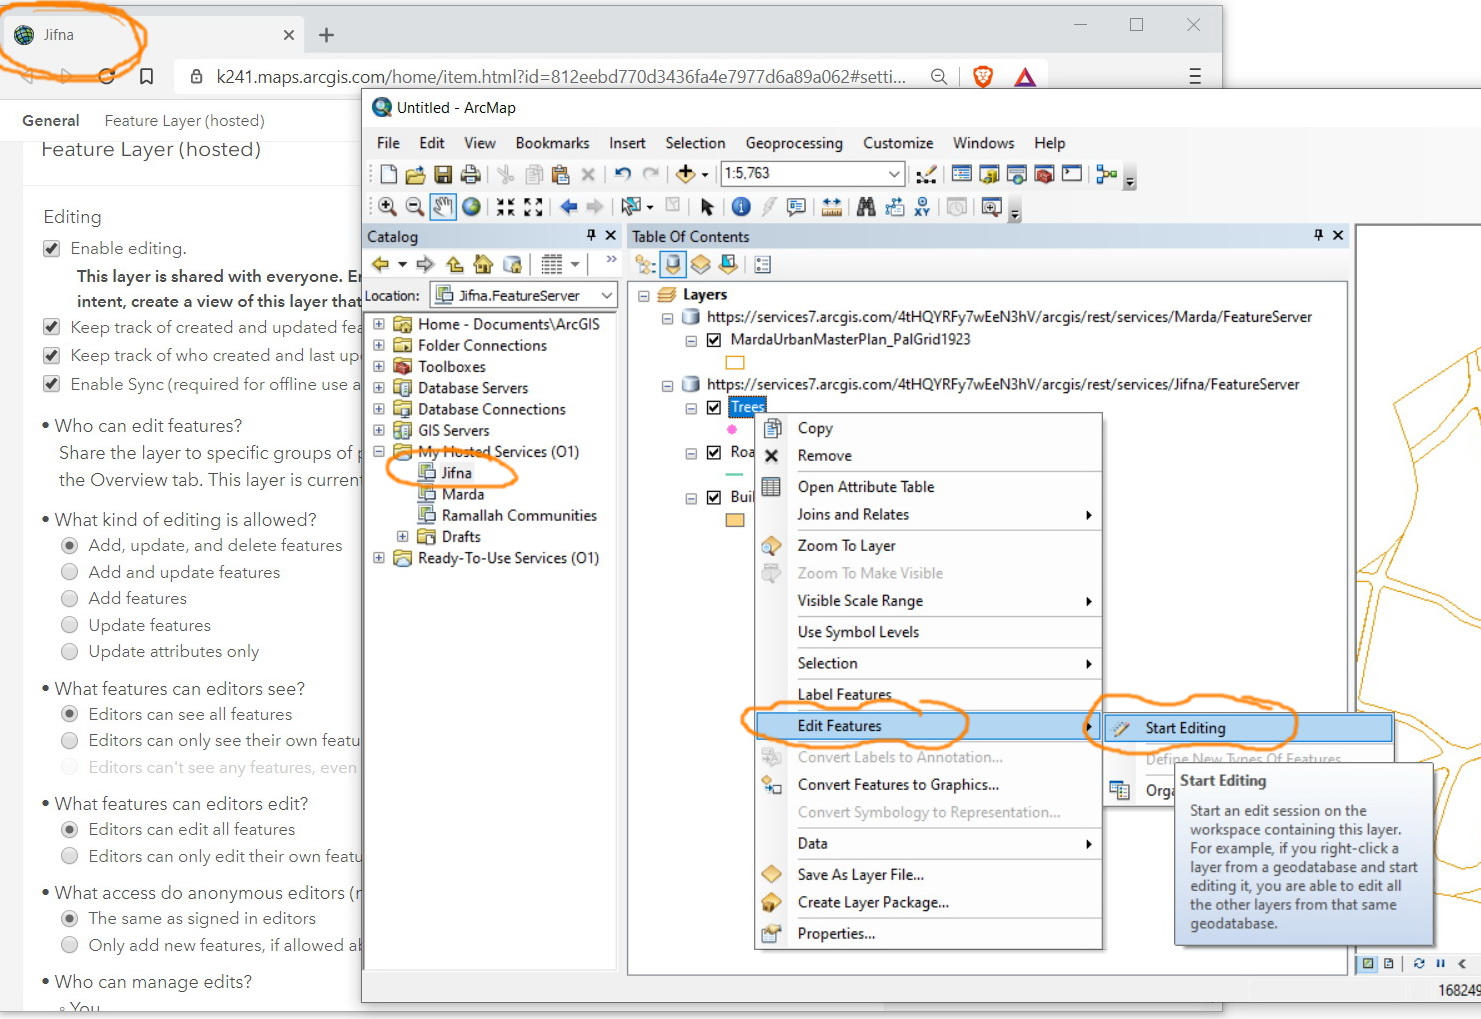This screenshot has width=1481, height=1019.
Task: Expand the Toolboxes catalog node
Action: pyautogui.click(x=379, y=367)
